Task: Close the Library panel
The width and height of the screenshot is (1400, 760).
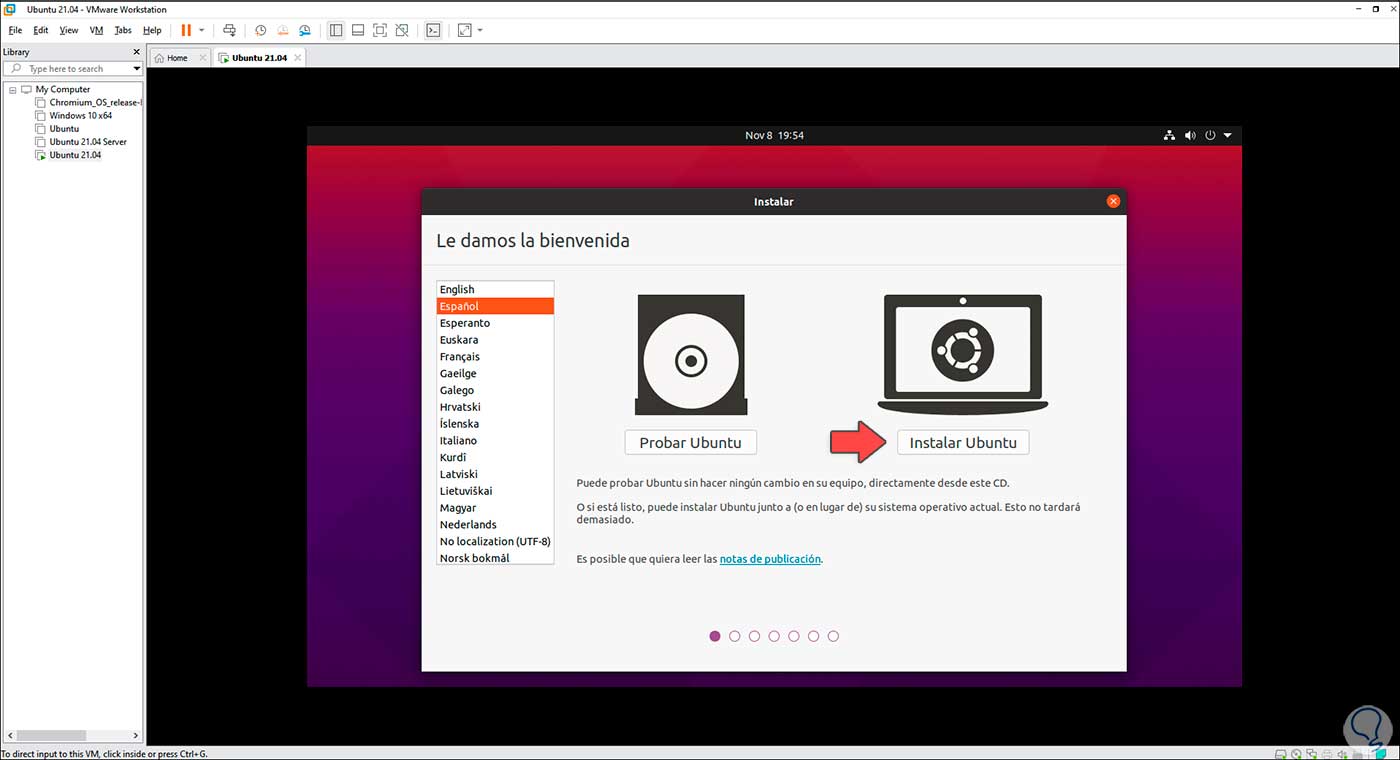Action: click(x=137, y=52)
